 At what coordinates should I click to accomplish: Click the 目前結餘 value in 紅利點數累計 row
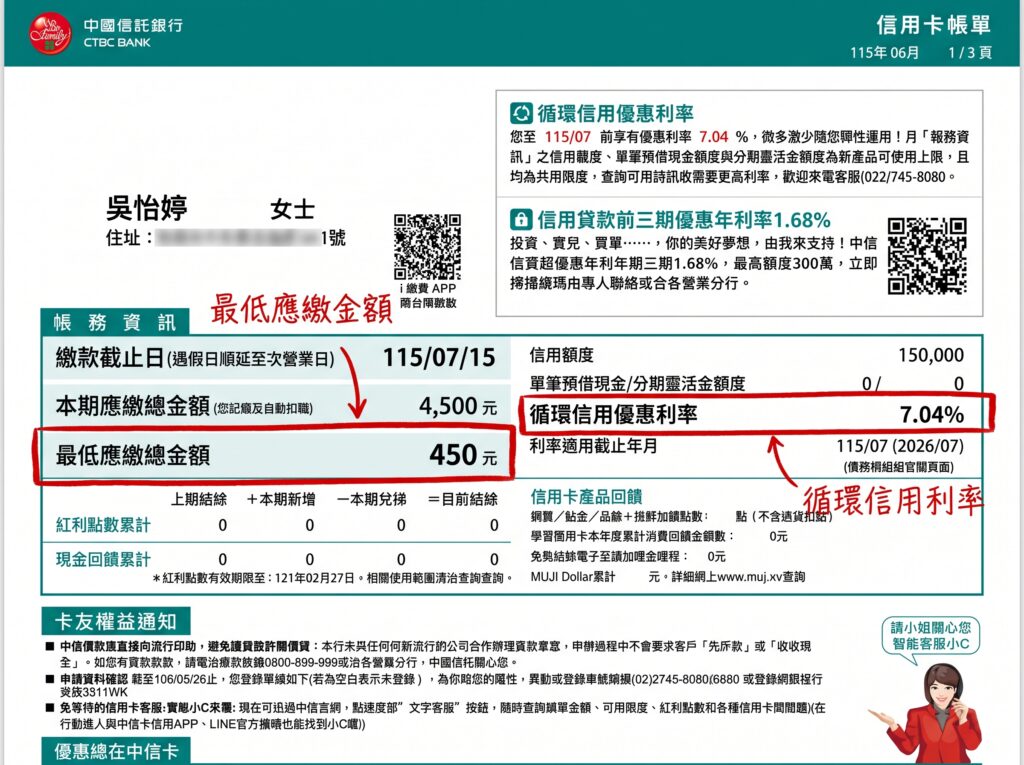pos(494,525)
